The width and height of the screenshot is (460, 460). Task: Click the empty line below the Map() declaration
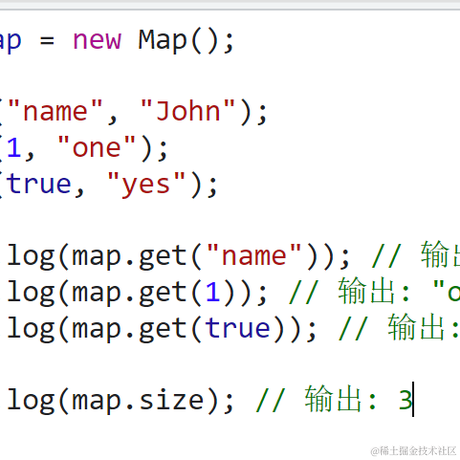[x=230, y=75]
